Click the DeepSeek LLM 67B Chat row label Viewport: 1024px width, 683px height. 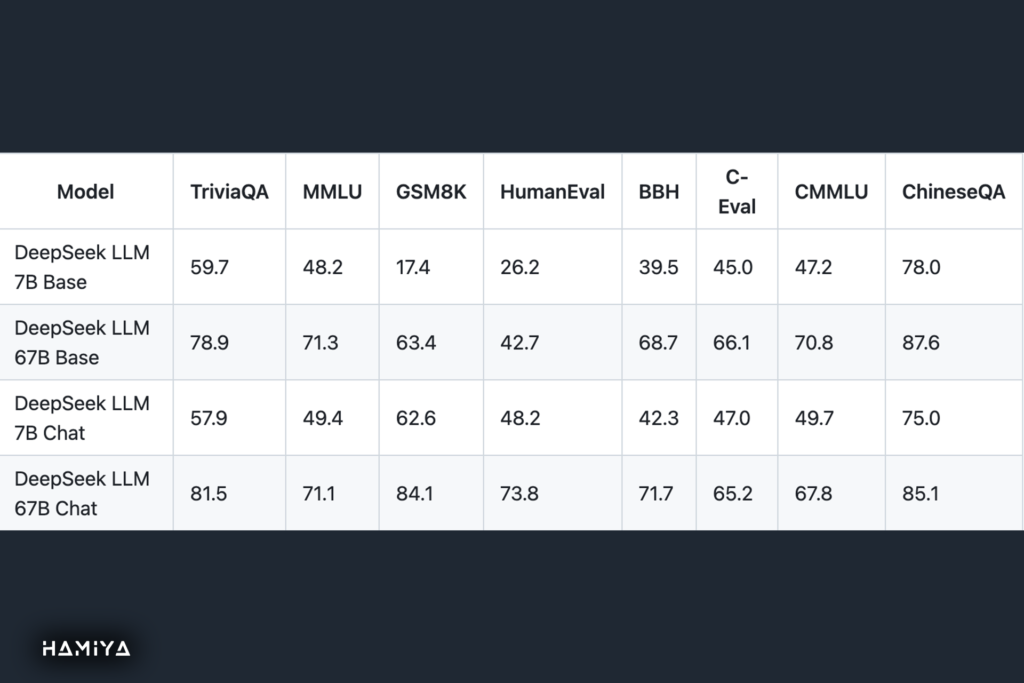82,493
